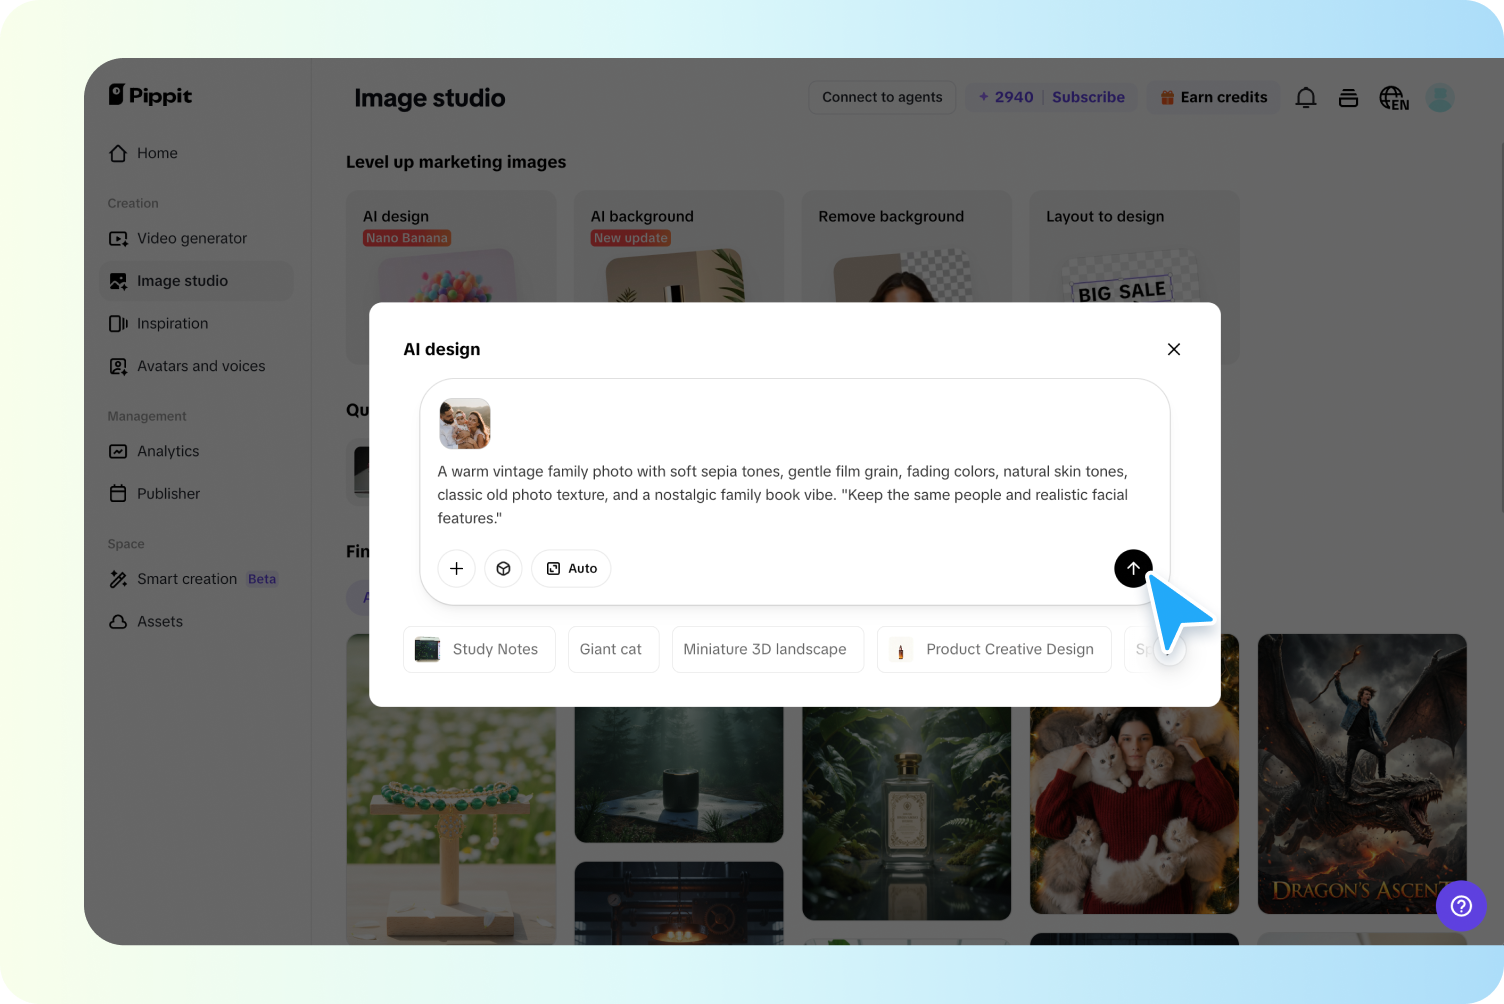Open Home from the sidebar
This screenshot has width=1504, height=1004.
[x=143, y=153]
